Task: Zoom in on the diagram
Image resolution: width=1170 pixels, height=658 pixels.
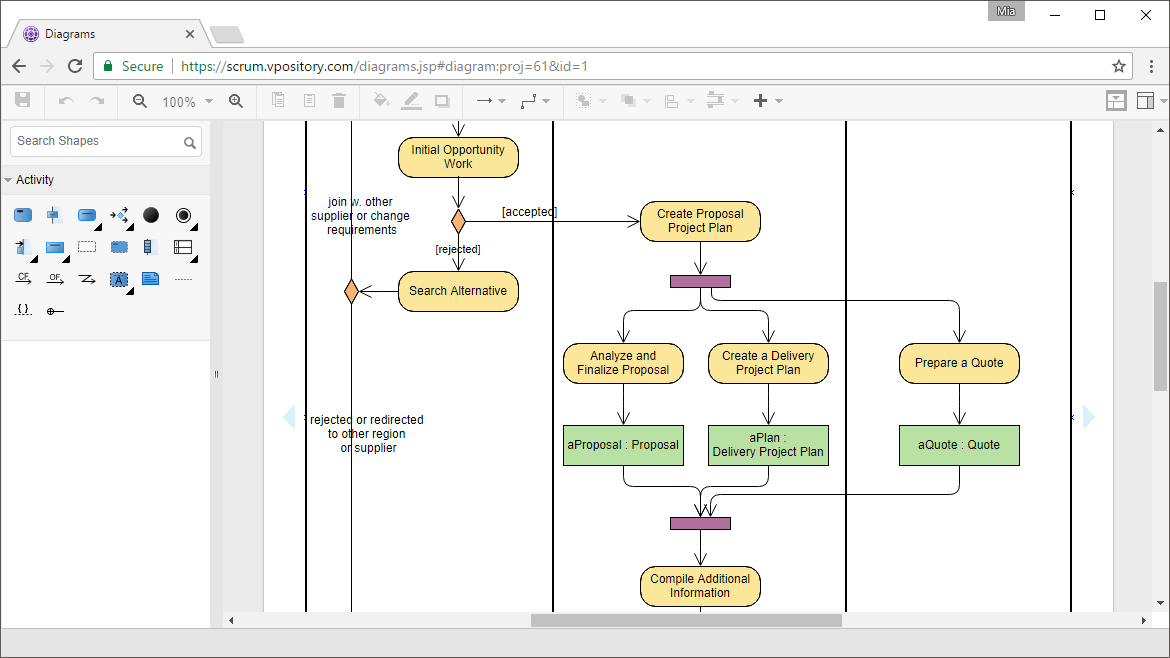Action: click(236, 101)
